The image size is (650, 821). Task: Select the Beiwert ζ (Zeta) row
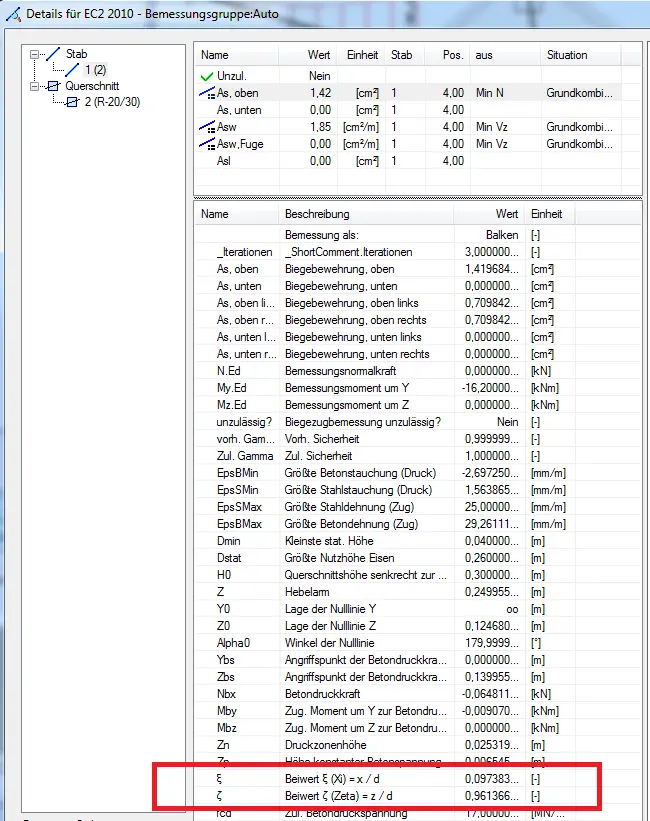pyautogui.click(x=385, y=796)
